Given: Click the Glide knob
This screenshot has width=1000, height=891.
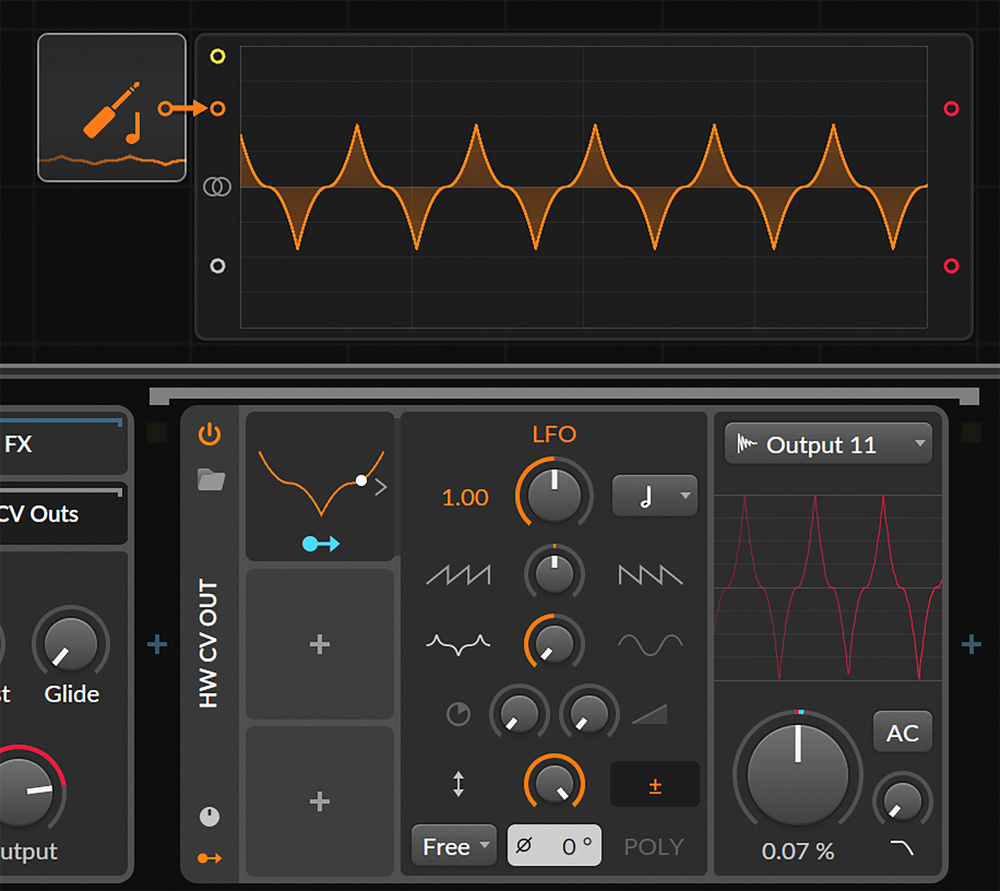Looking at the screenshot, I should point(72,644).
